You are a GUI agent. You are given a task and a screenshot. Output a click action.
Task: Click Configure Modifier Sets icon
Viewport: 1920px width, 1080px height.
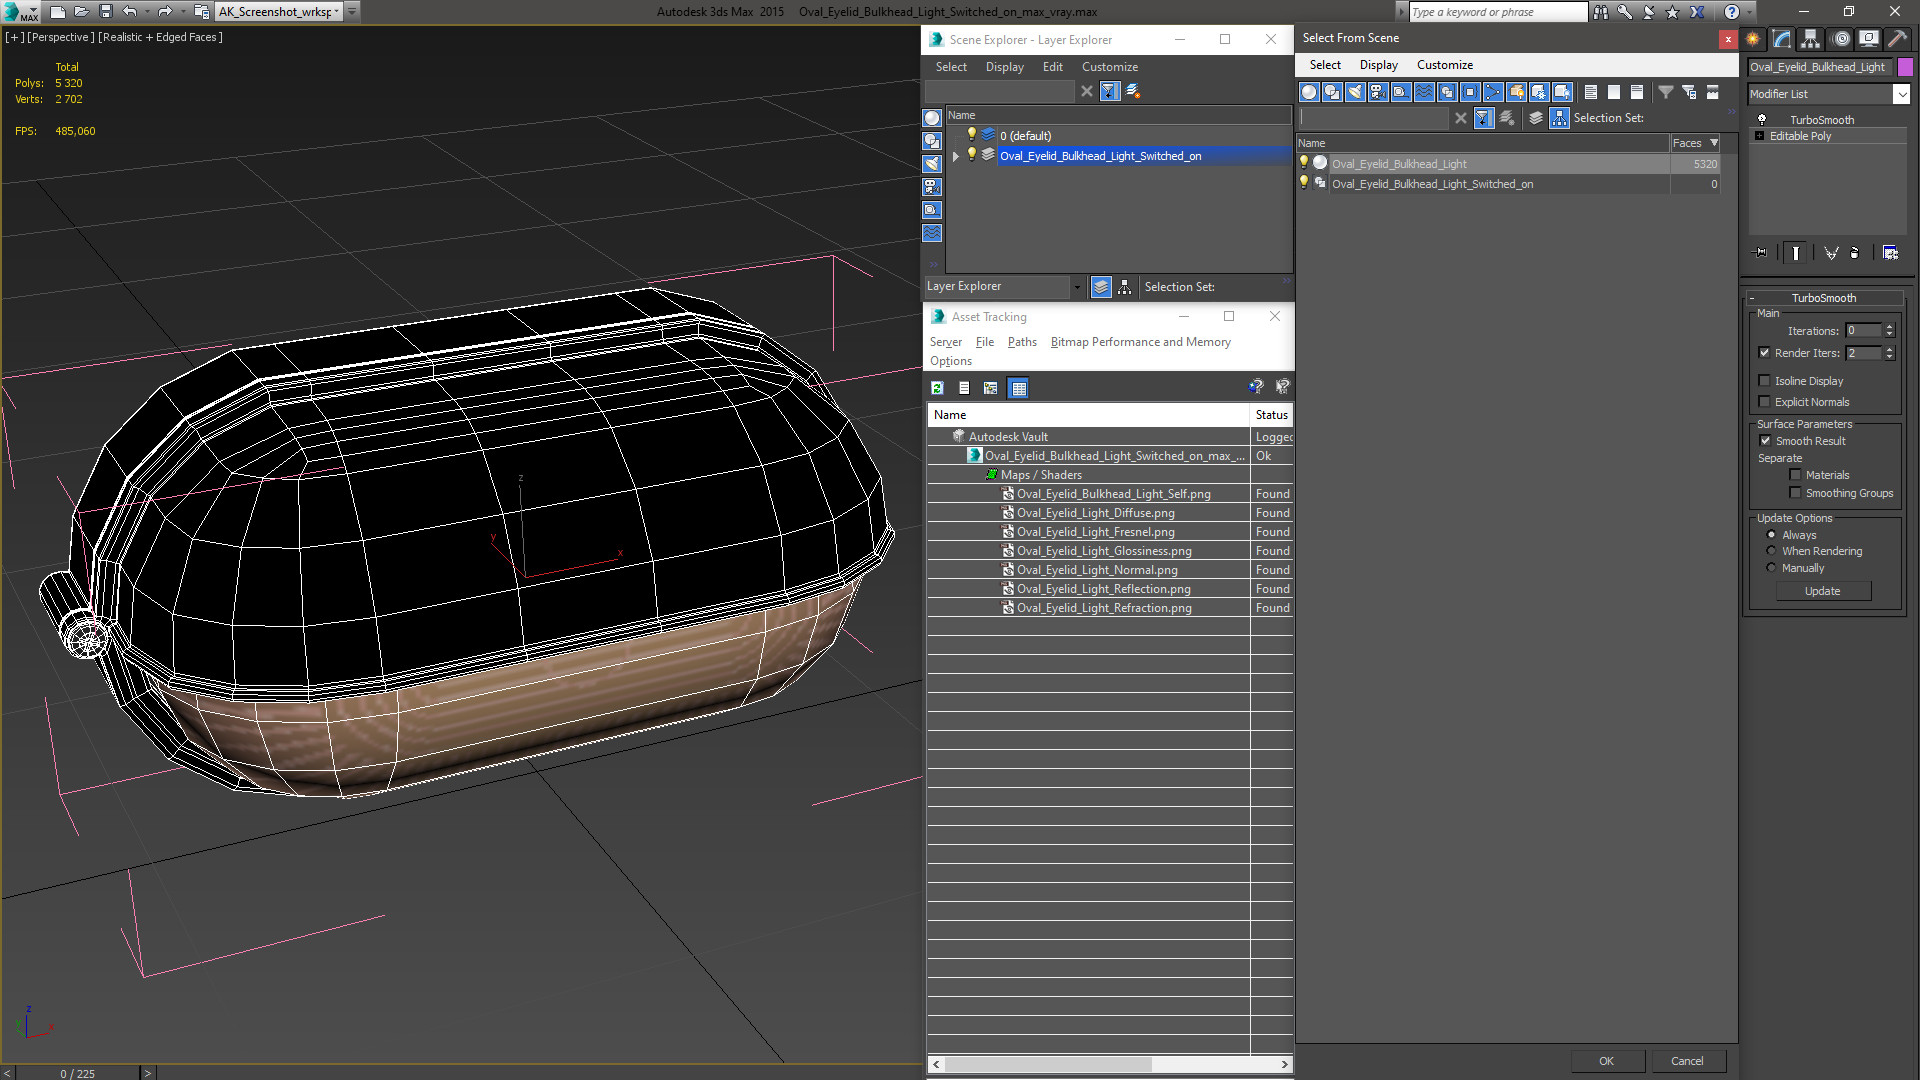tap(1890, 253)
